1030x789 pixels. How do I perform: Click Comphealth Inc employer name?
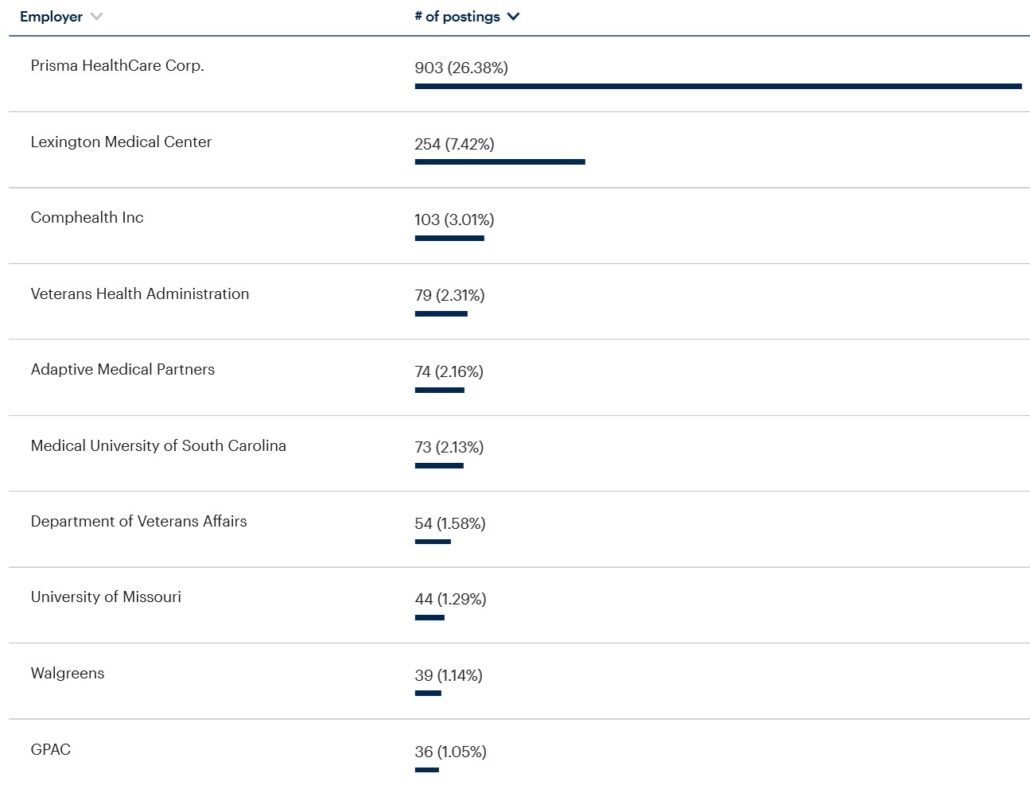click(87, 217)
